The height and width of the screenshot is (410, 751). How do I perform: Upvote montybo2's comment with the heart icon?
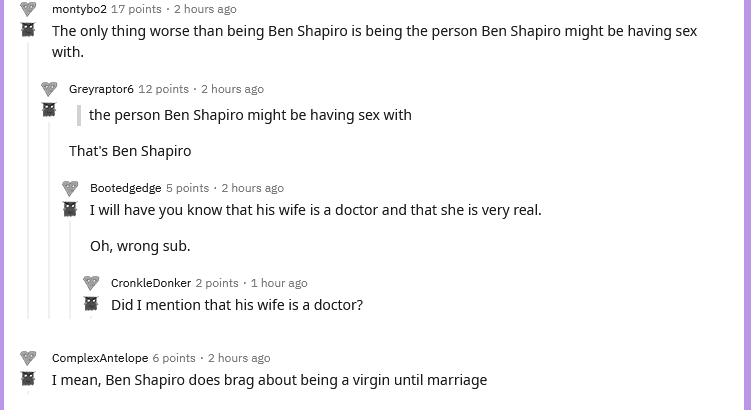coord(28,9)
